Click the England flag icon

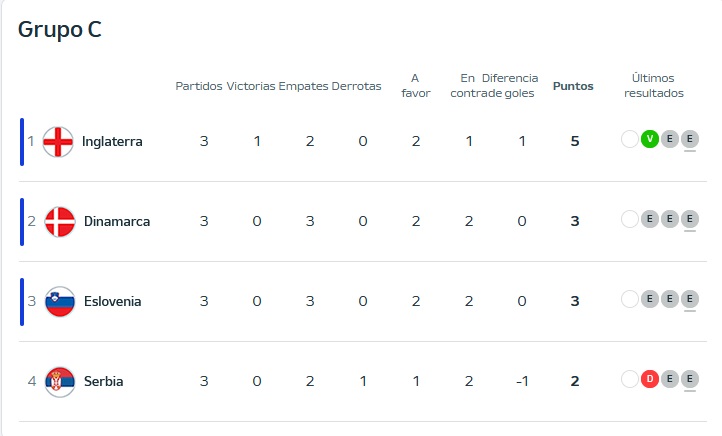pos(60,141)
